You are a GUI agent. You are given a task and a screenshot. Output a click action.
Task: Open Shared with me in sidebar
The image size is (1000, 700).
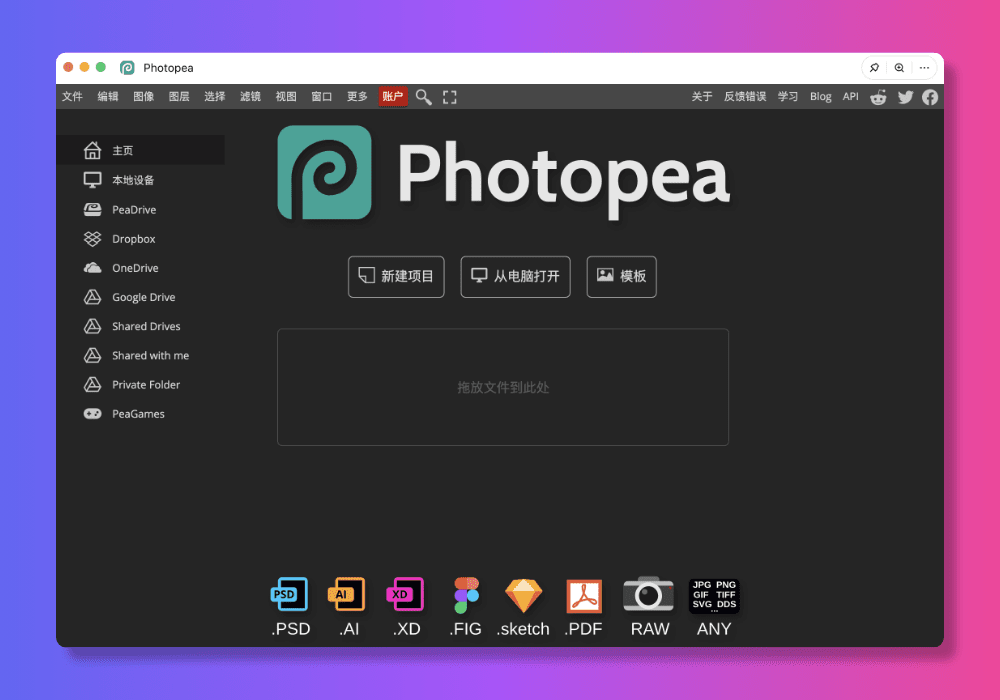tap(140, 356)
